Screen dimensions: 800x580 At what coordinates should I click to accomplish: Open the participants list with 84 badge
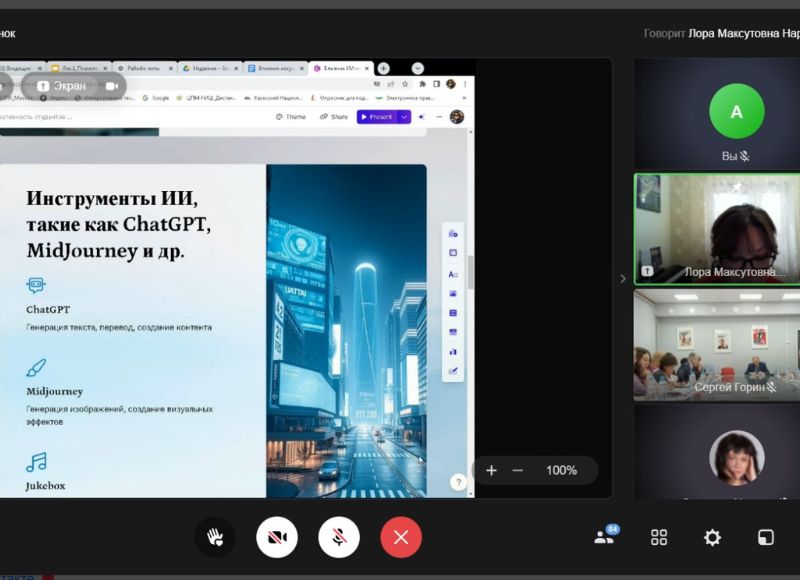click(x=604, y=537)
